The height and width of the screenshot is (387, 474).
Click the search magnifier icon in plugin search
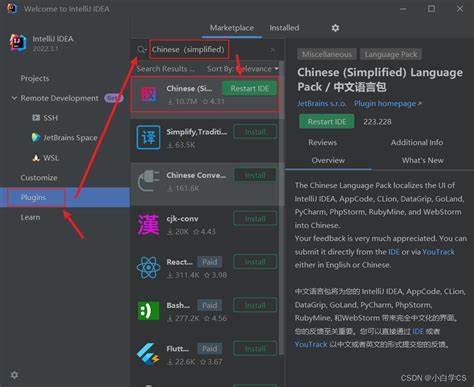pos(141,50)
